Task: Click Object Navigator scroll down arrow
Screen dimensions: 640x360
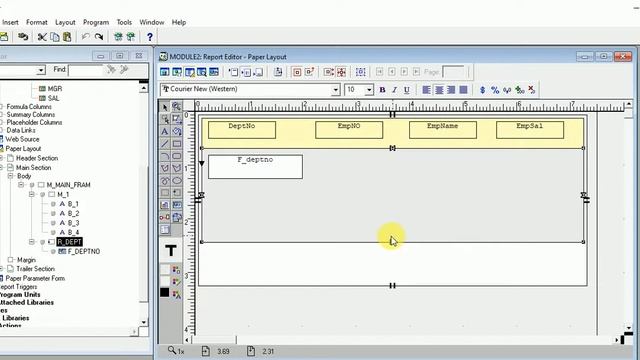Action: pos(144,322)
